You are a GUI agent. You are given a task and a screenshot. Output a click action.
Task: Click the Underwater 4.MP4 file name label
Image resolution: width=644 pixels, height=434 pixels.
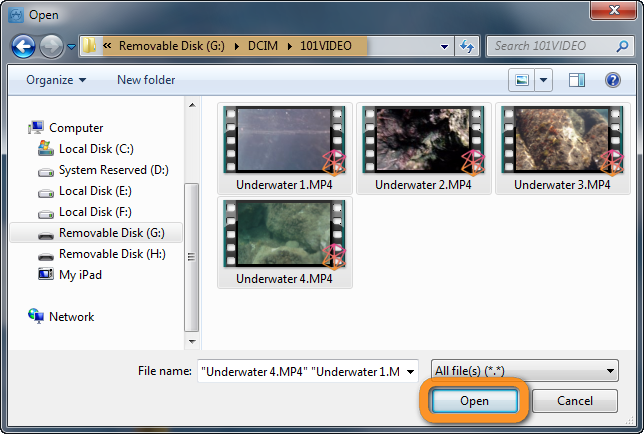click(284, 279)
